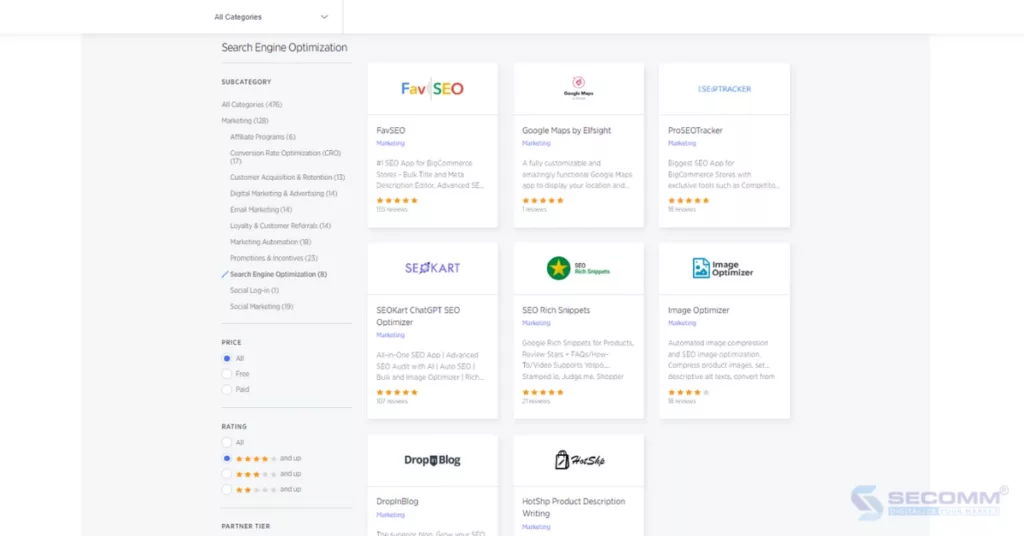Click the FavSEO reviews count

[392, 210]
